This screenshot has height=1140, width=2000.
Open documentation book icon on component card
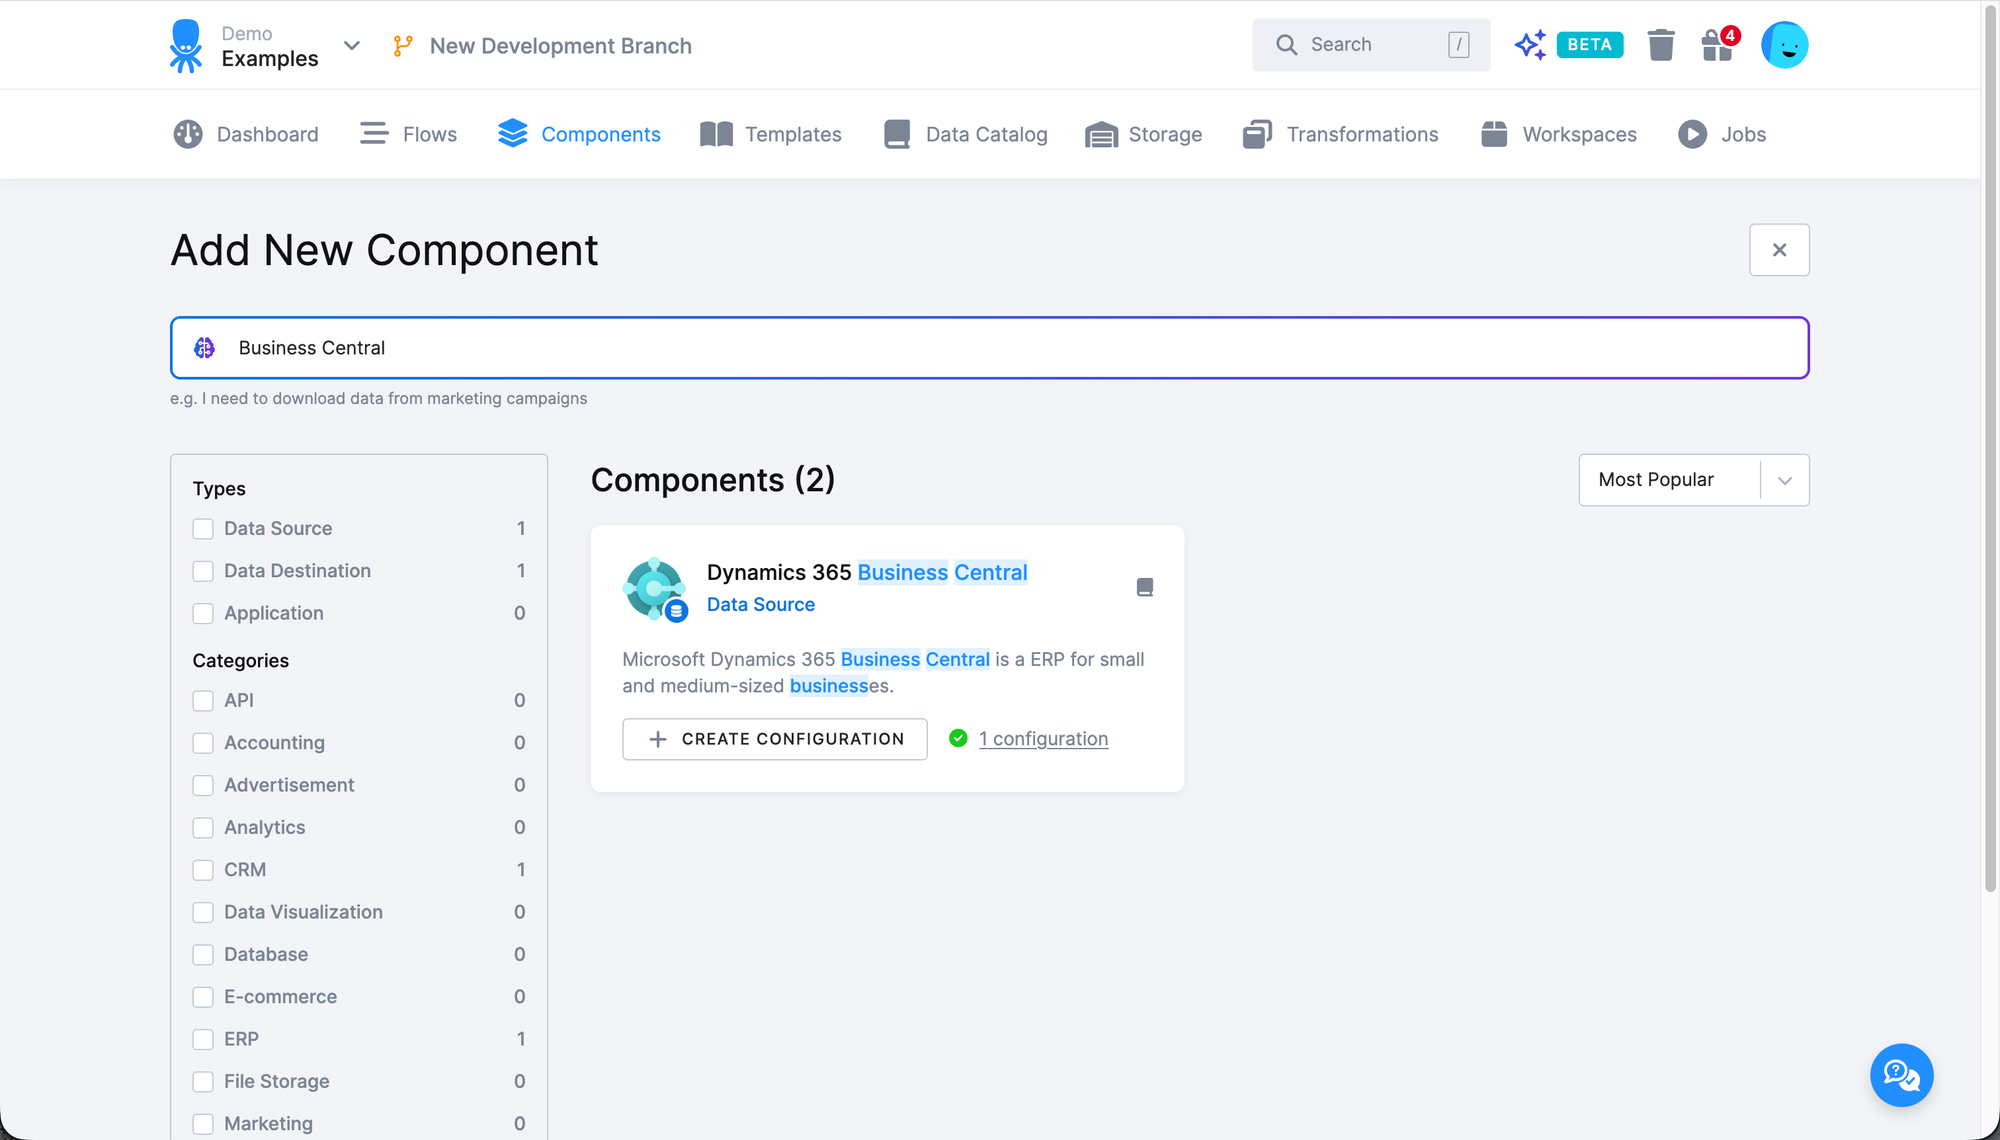(1145, 587)
